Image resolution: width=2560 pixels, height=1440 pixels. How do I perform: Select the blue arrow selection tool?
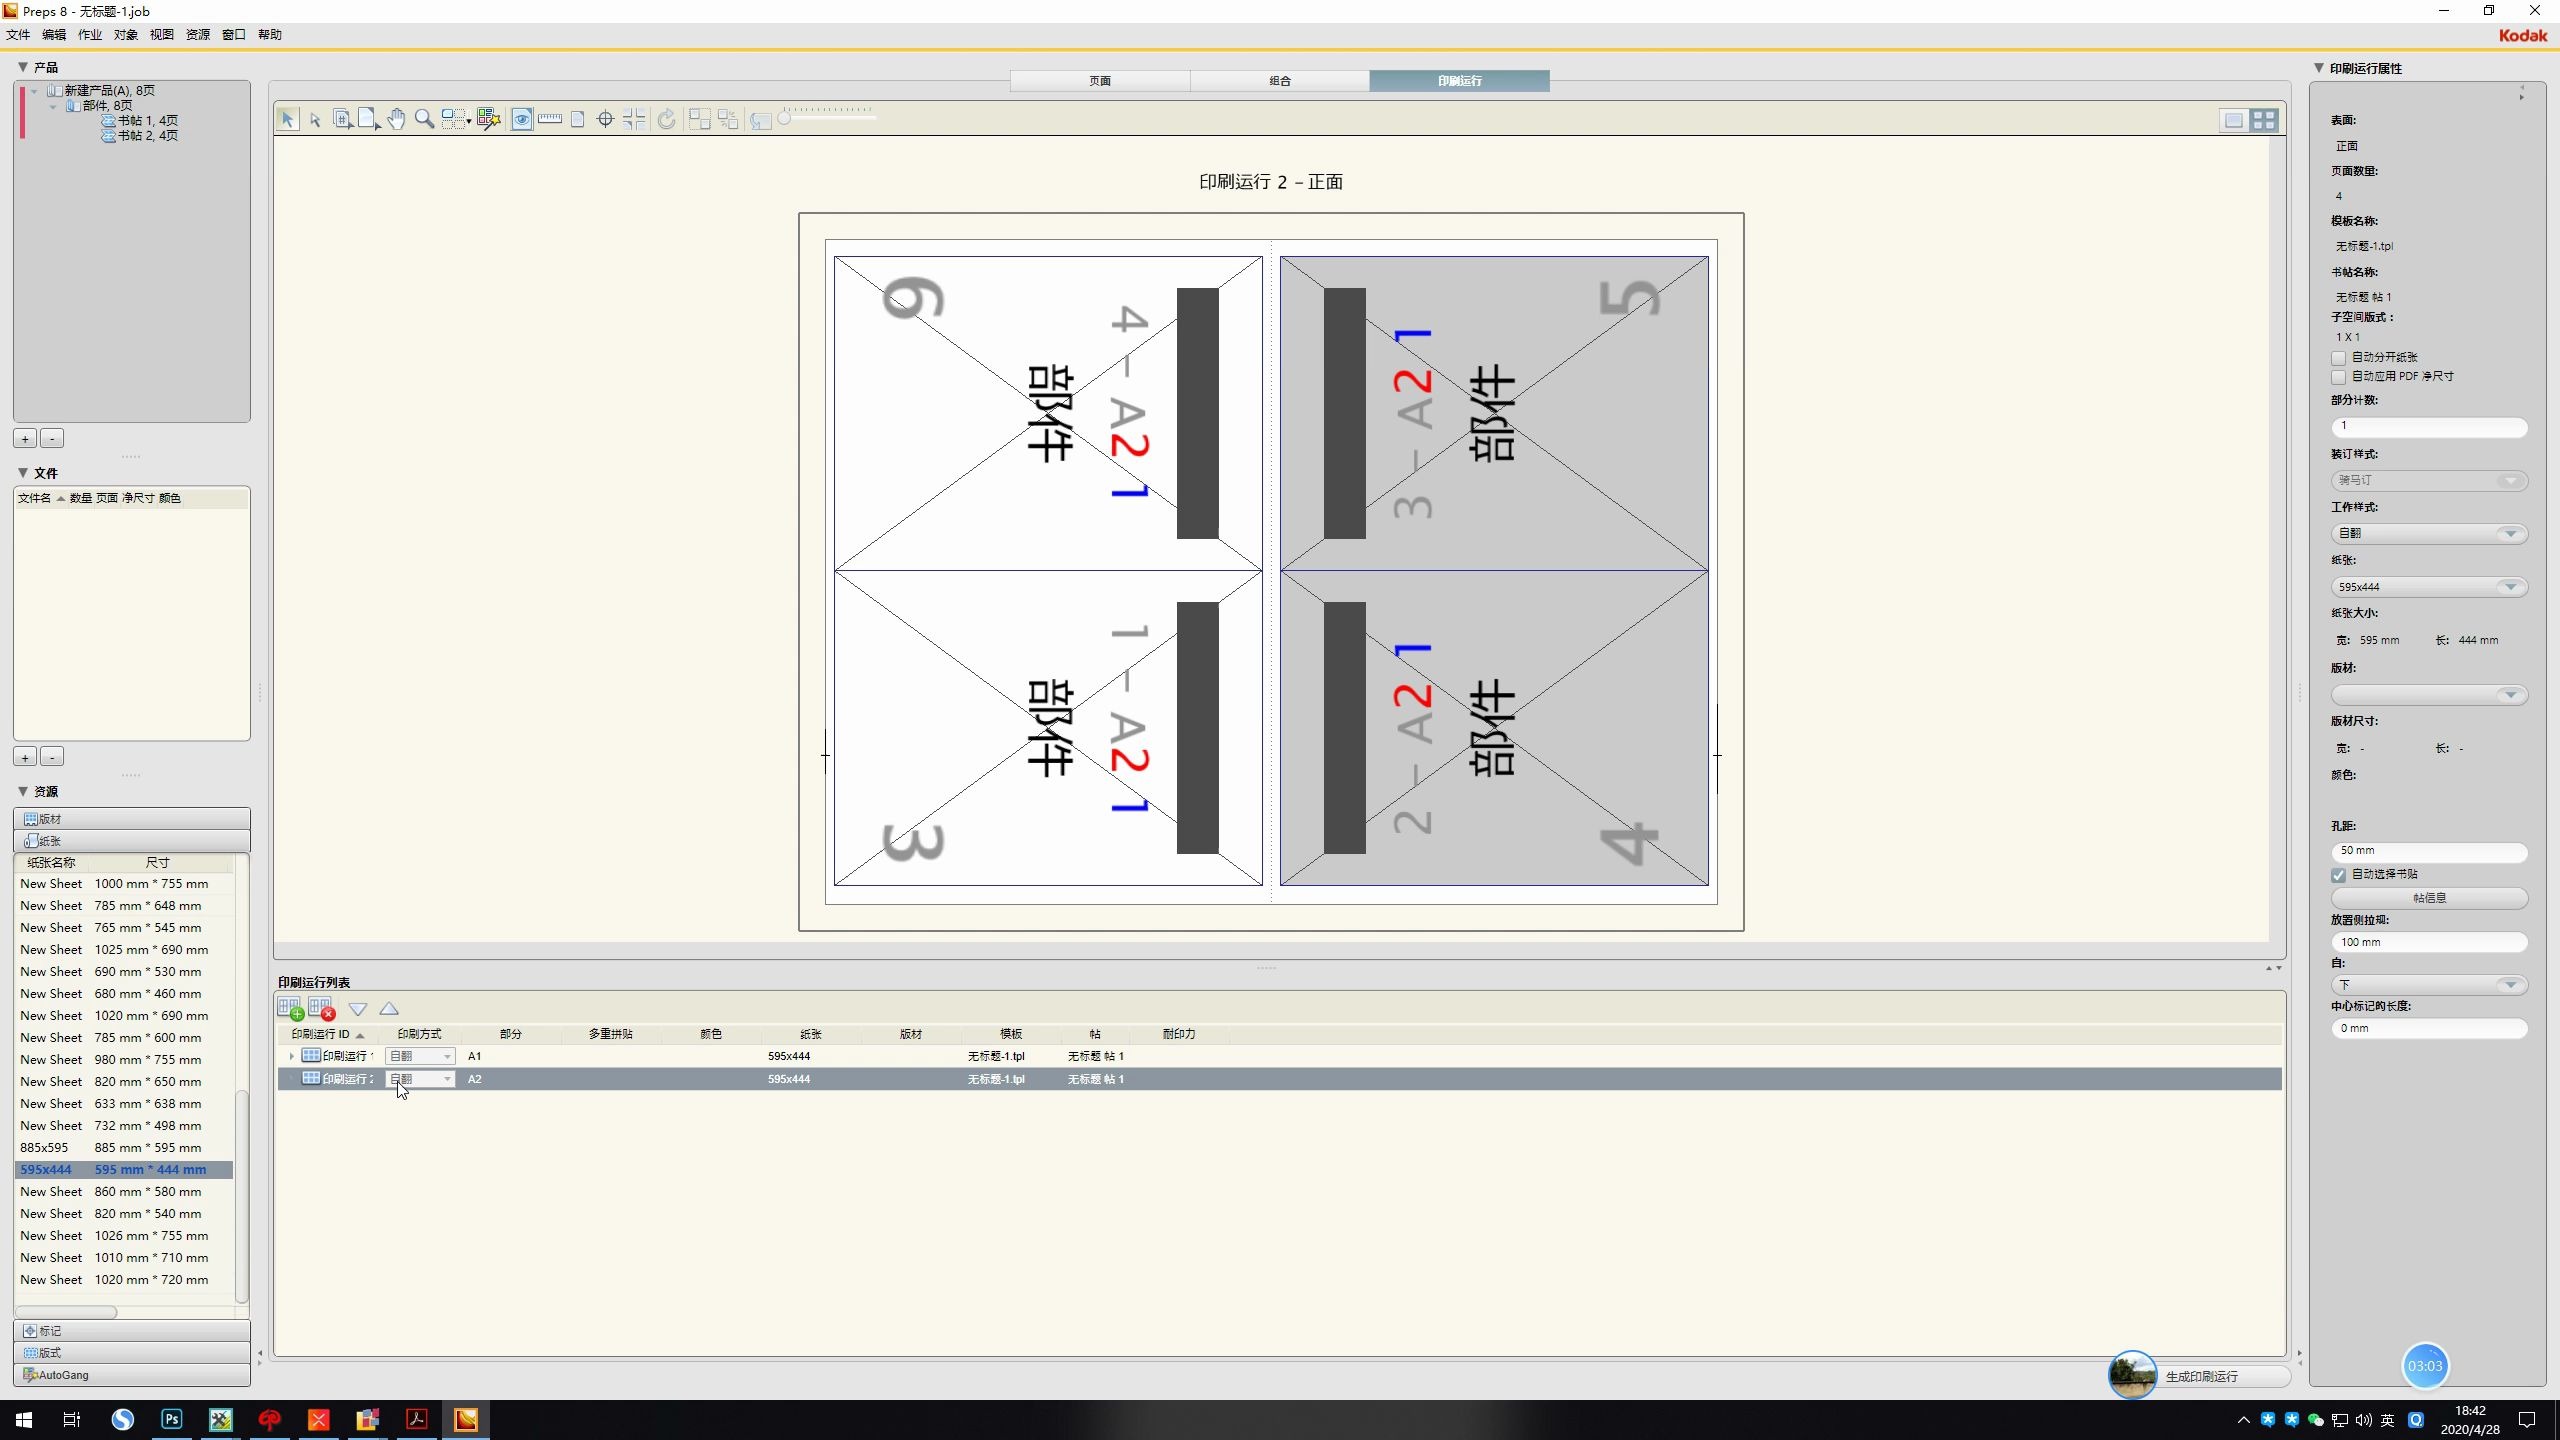pos(288,120)
